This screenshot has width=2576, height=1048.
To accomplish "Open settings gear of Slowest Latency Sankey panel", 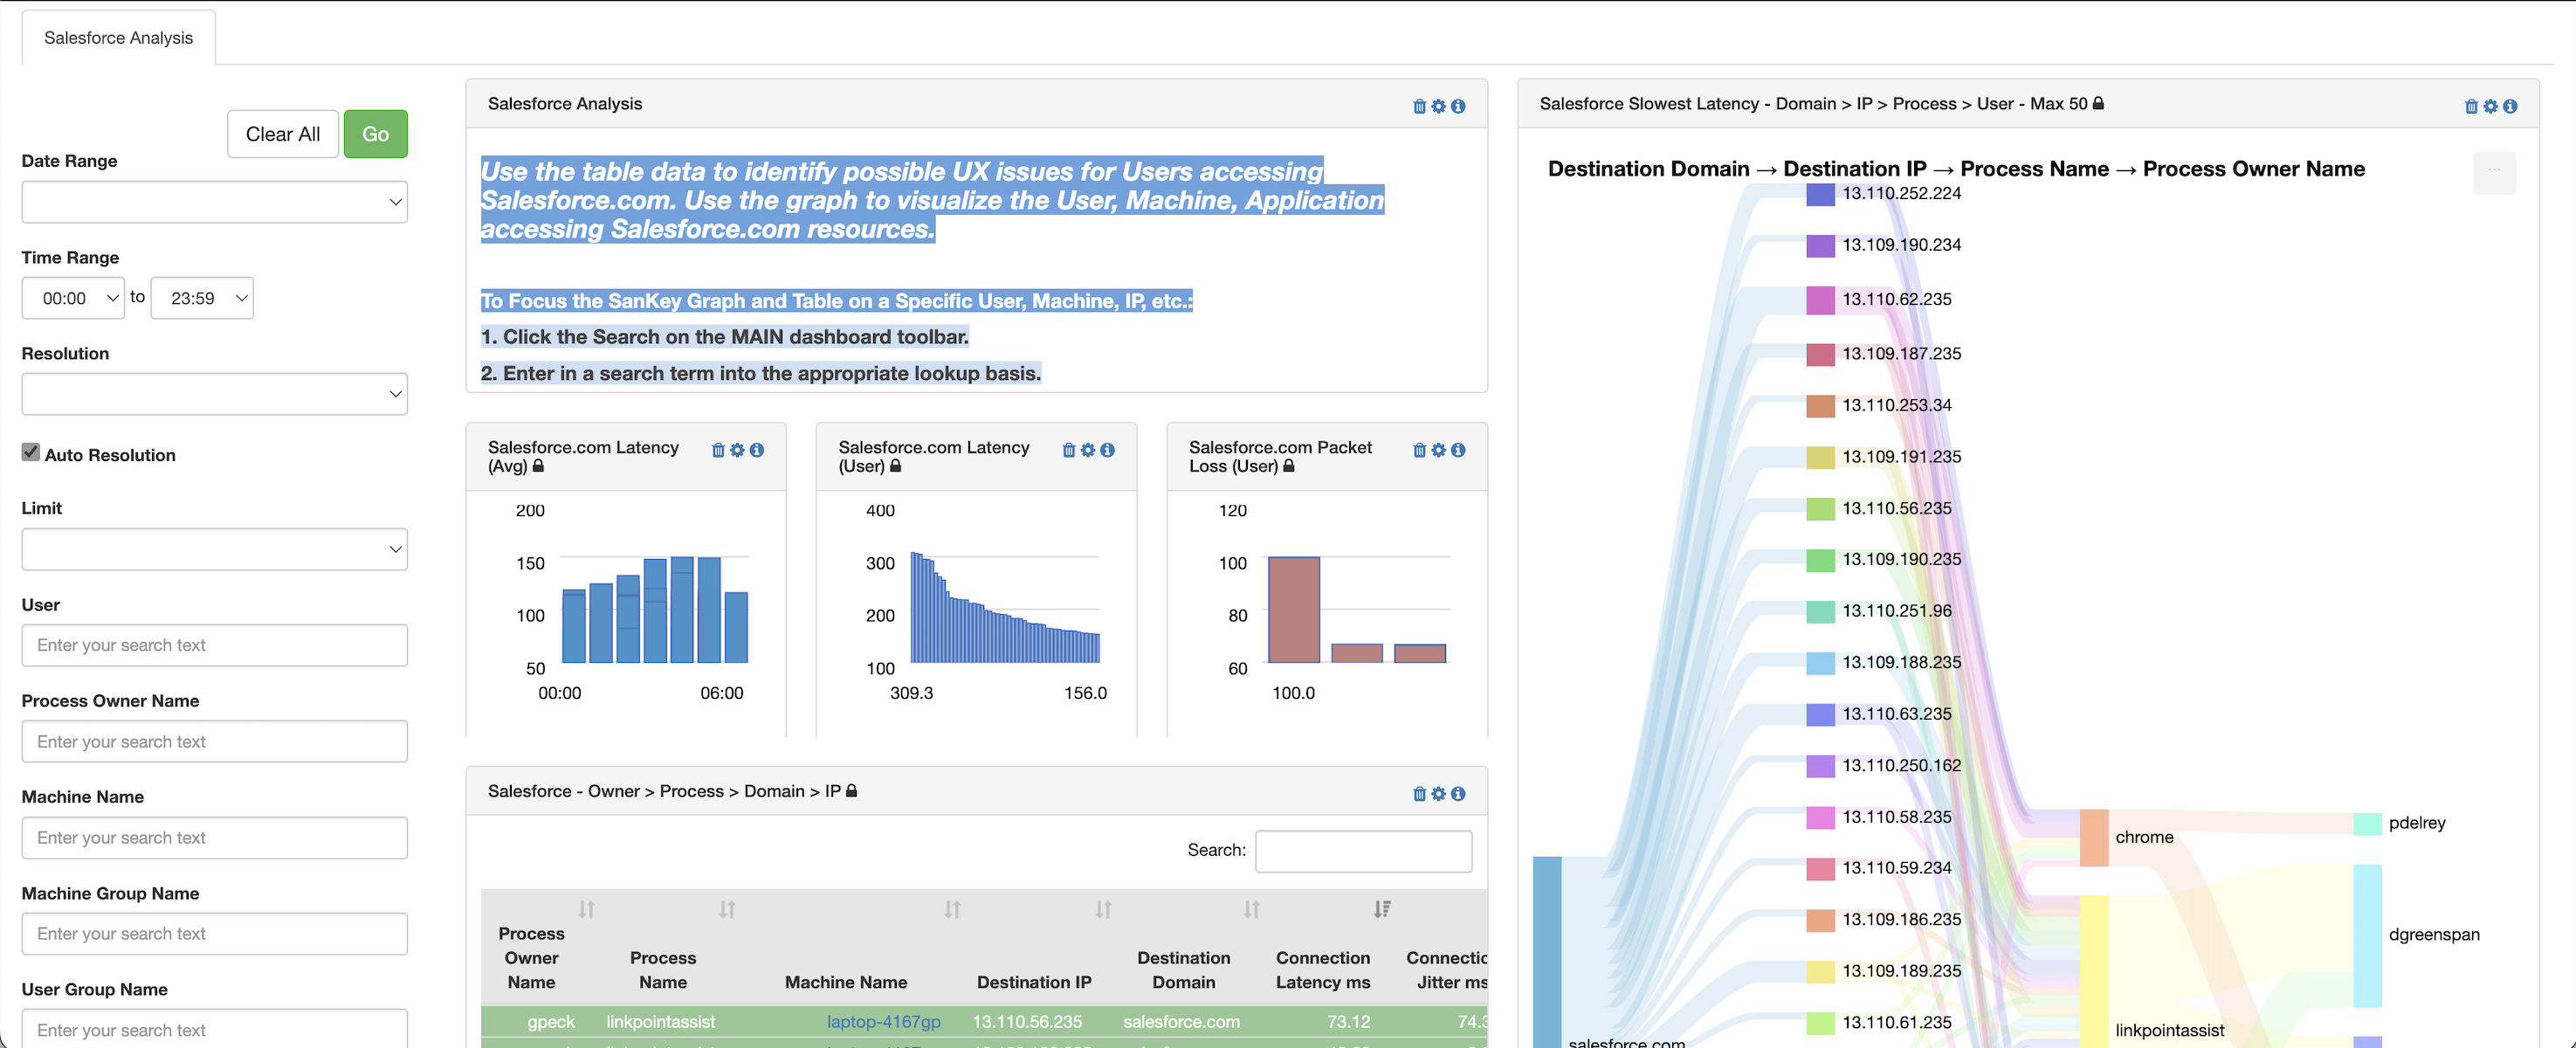I will (x=2490, y=106).
